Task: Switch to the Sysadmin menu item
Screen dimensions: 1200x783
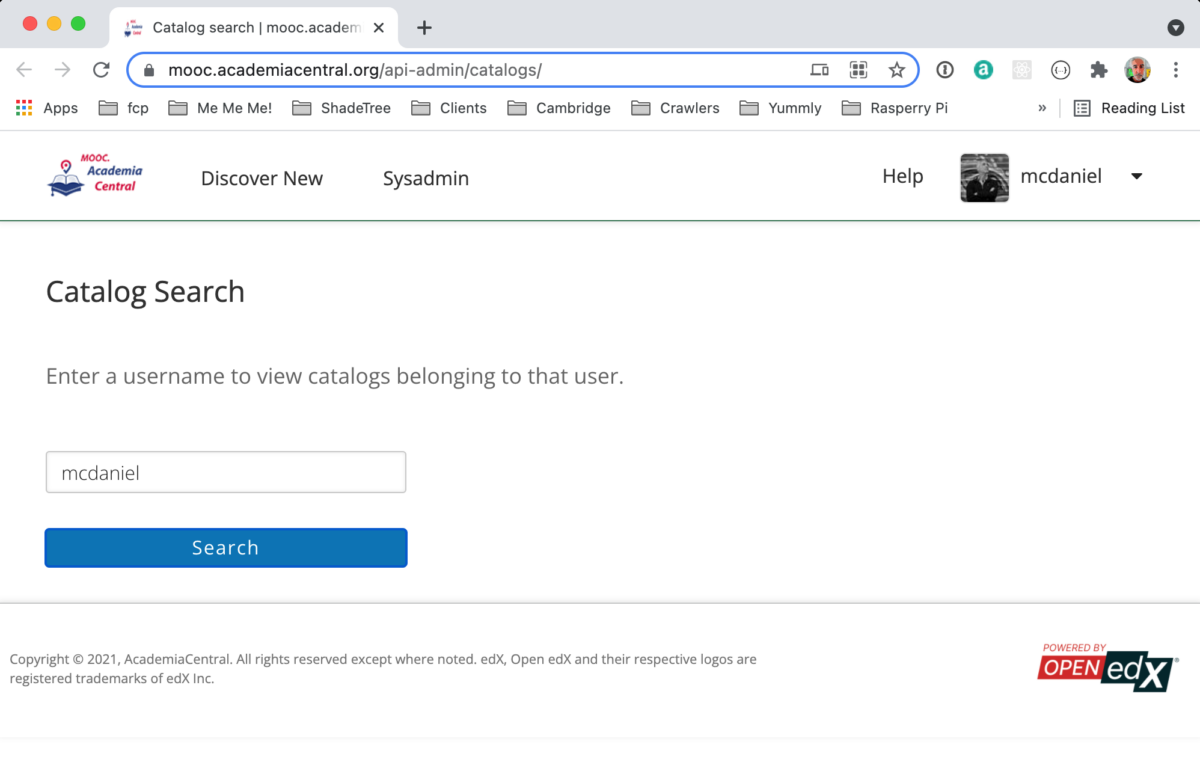Action: [x=425, y=178]
